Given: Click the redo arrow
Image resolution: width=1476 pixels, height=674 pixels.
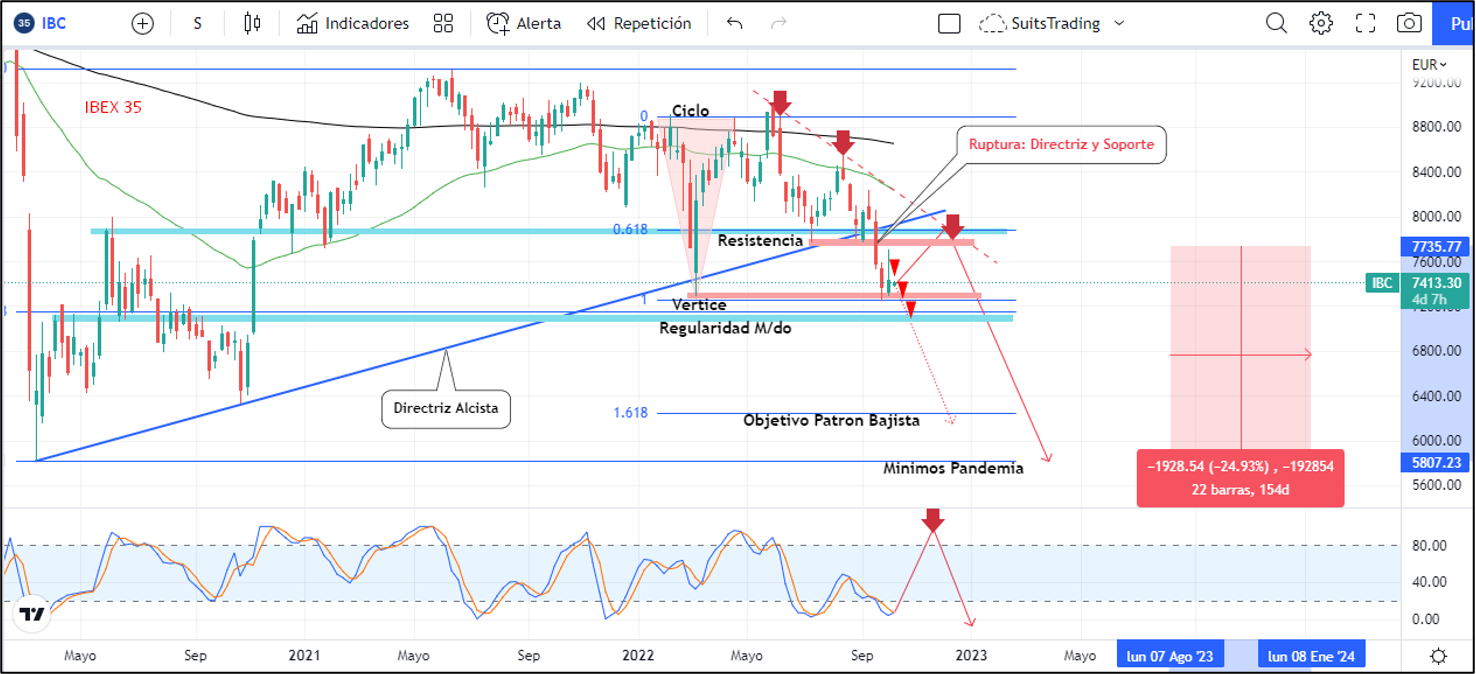Looking at the screenshot, I should point(779,23).
